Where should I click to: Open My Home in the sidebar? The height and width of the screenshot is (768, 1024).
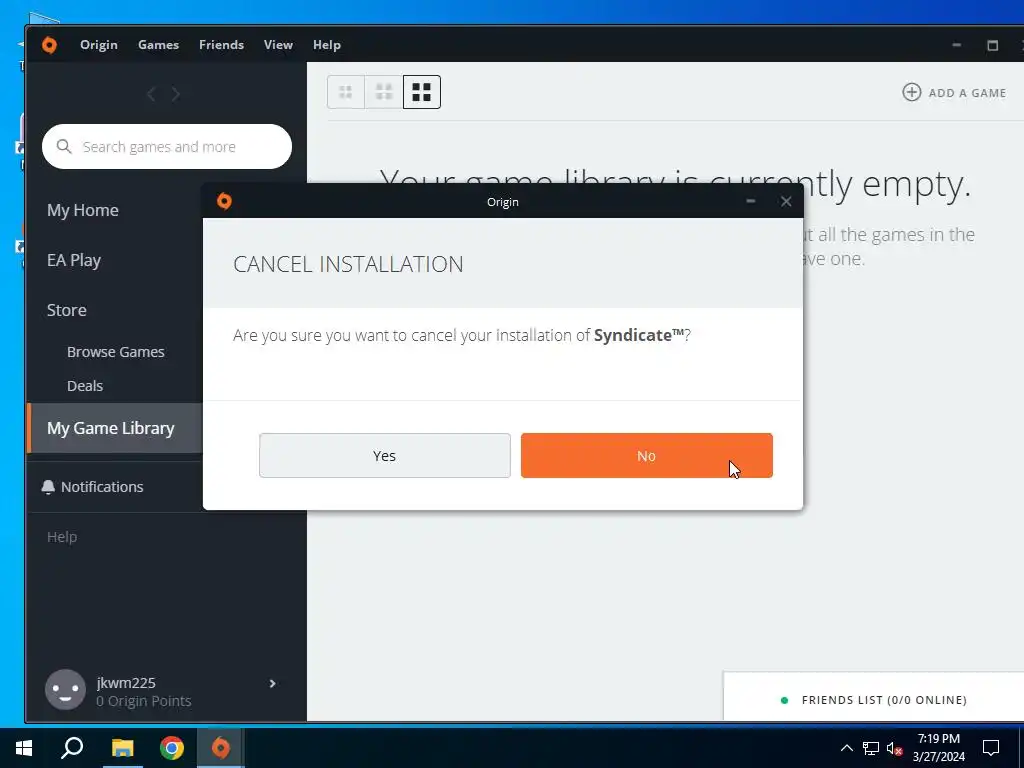(83, 210)
